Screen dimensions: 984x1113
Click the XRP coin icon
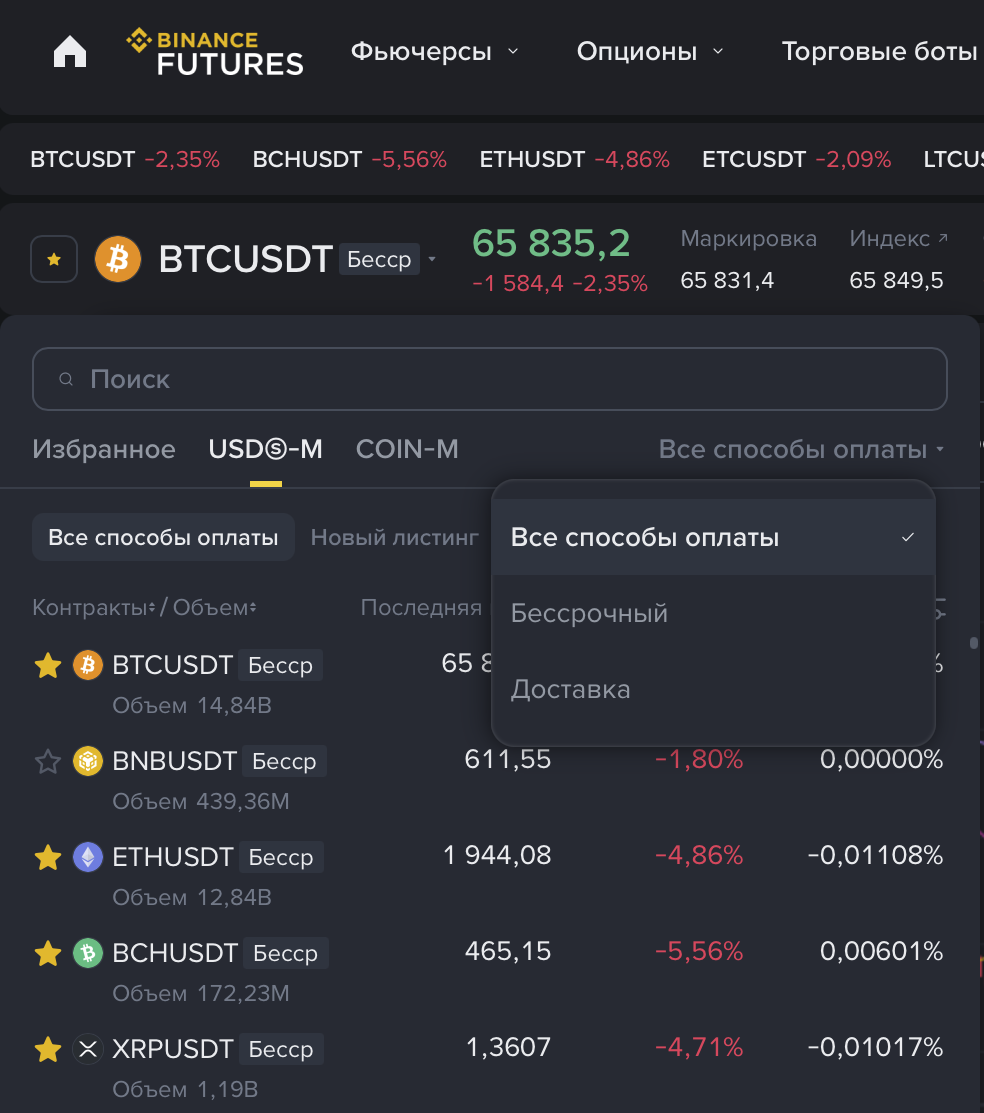pyautogui.click(x=88, y=1049)
